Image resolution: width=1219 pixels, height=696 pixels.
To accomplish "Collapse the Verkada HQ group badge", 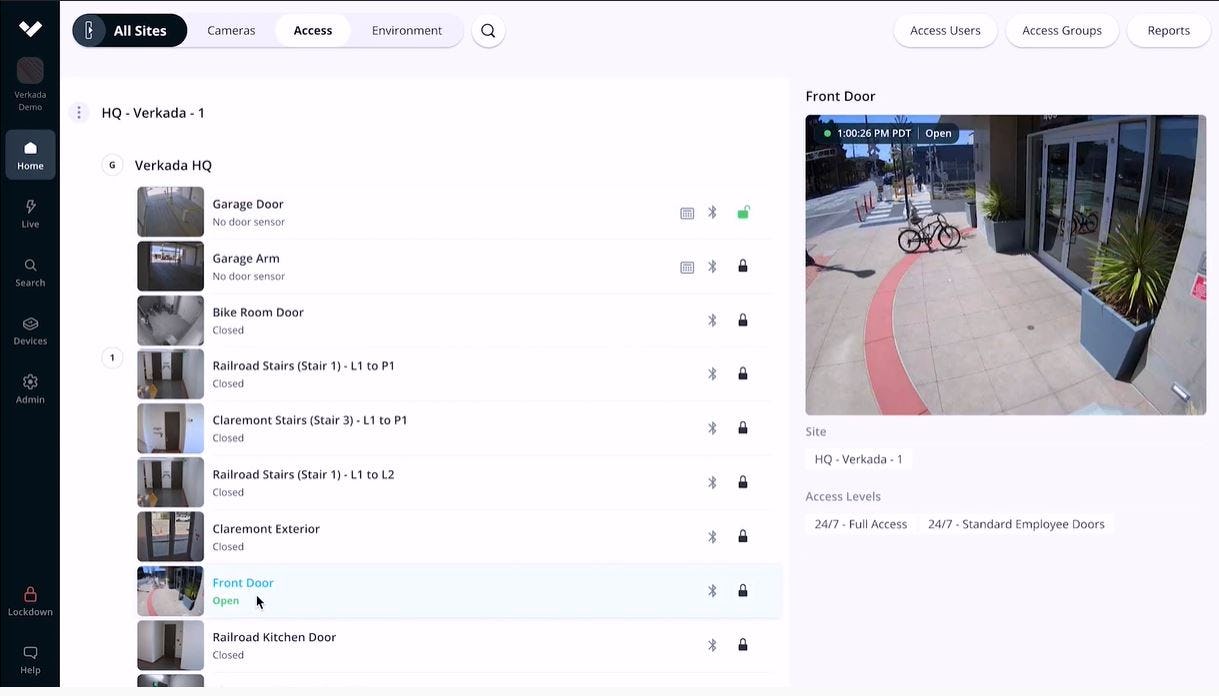I will [x=112, y=164].
